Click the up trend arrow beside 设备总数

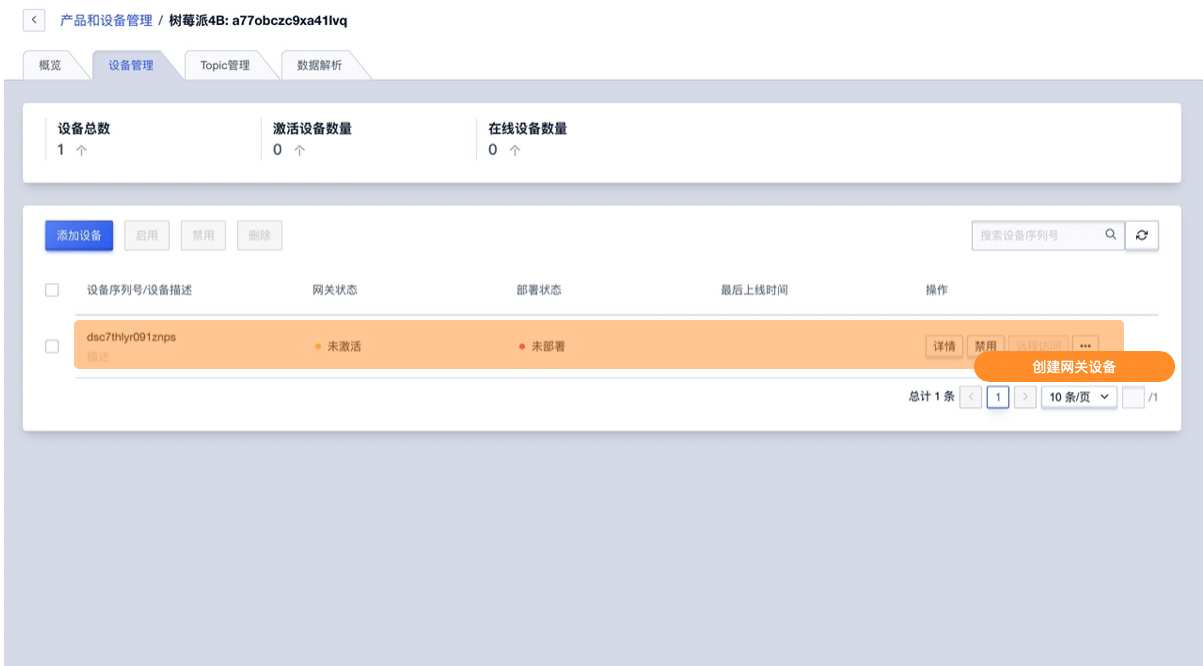point(78,149)
